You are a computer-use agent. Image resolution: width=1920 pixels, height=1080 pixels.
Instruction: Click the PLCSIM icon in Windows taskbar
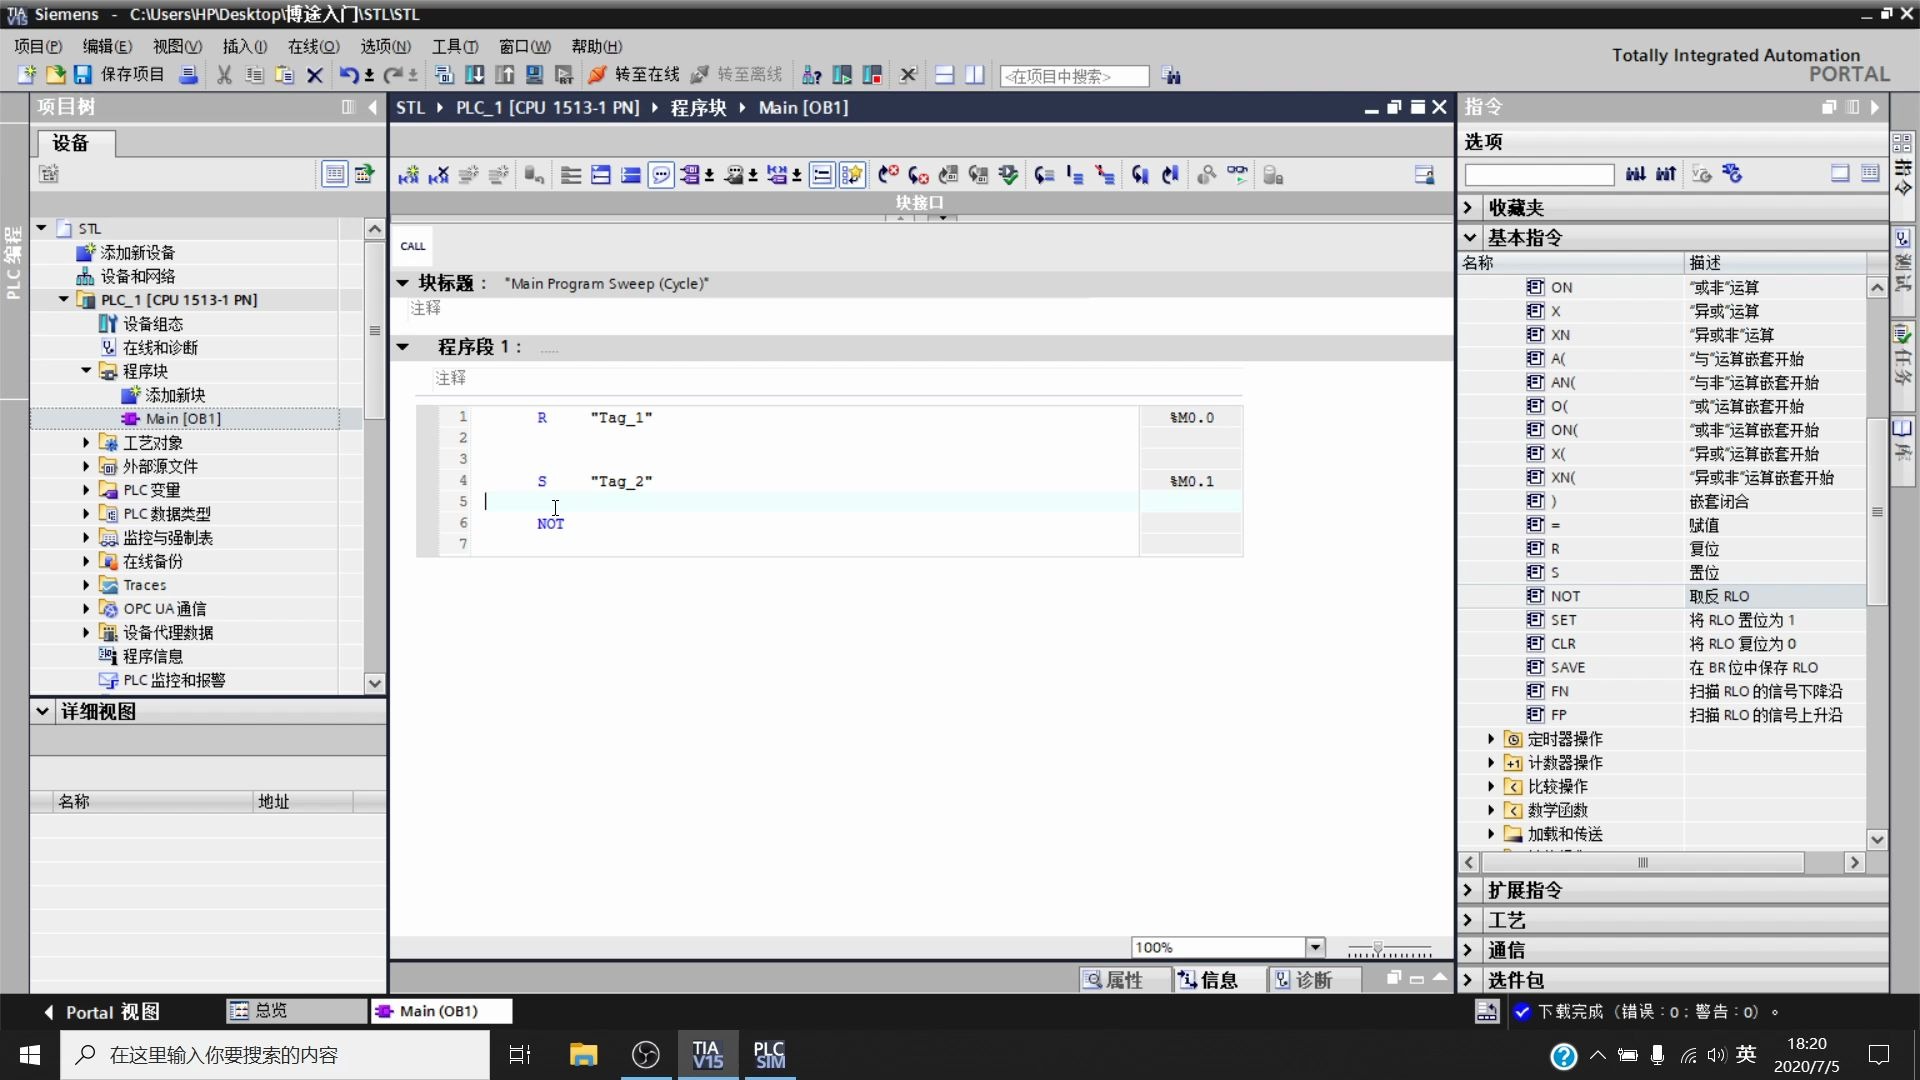769,1055
